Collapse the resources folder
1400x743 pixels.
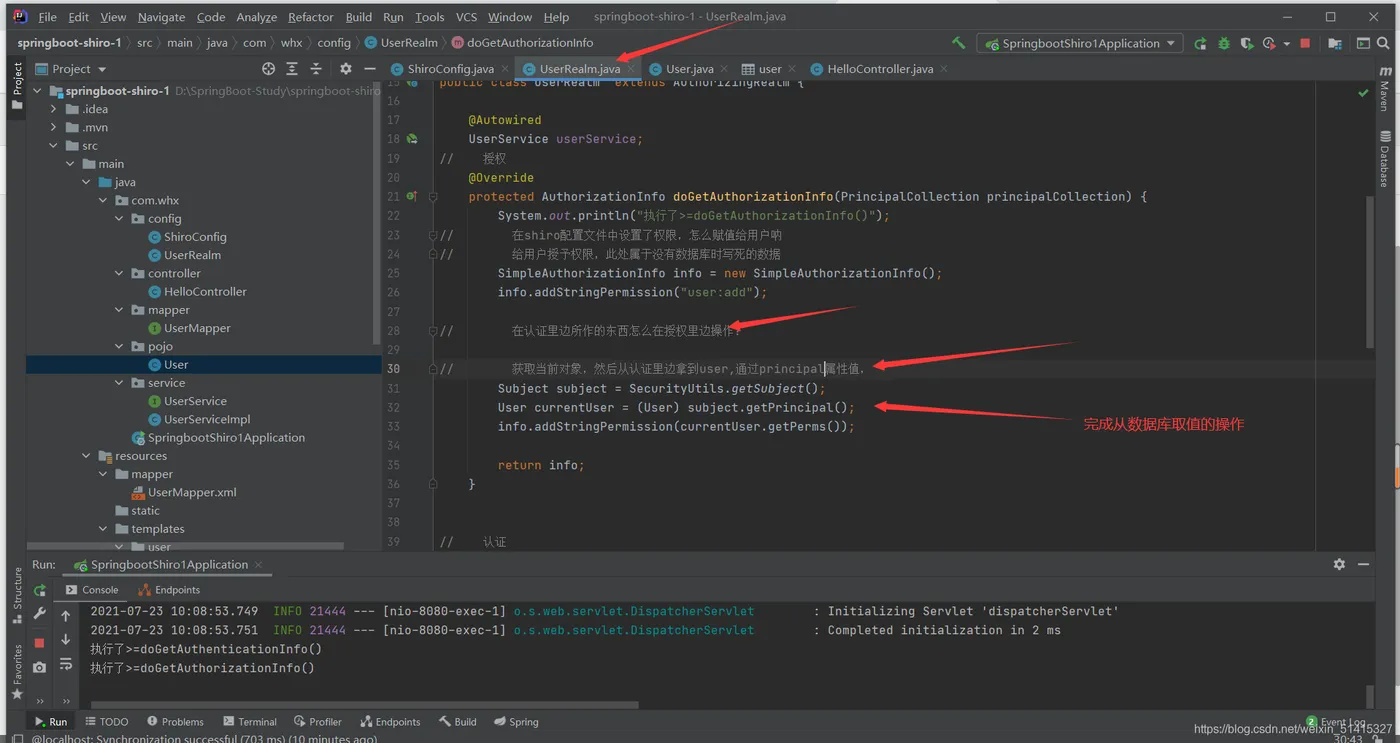coord(86,456)
